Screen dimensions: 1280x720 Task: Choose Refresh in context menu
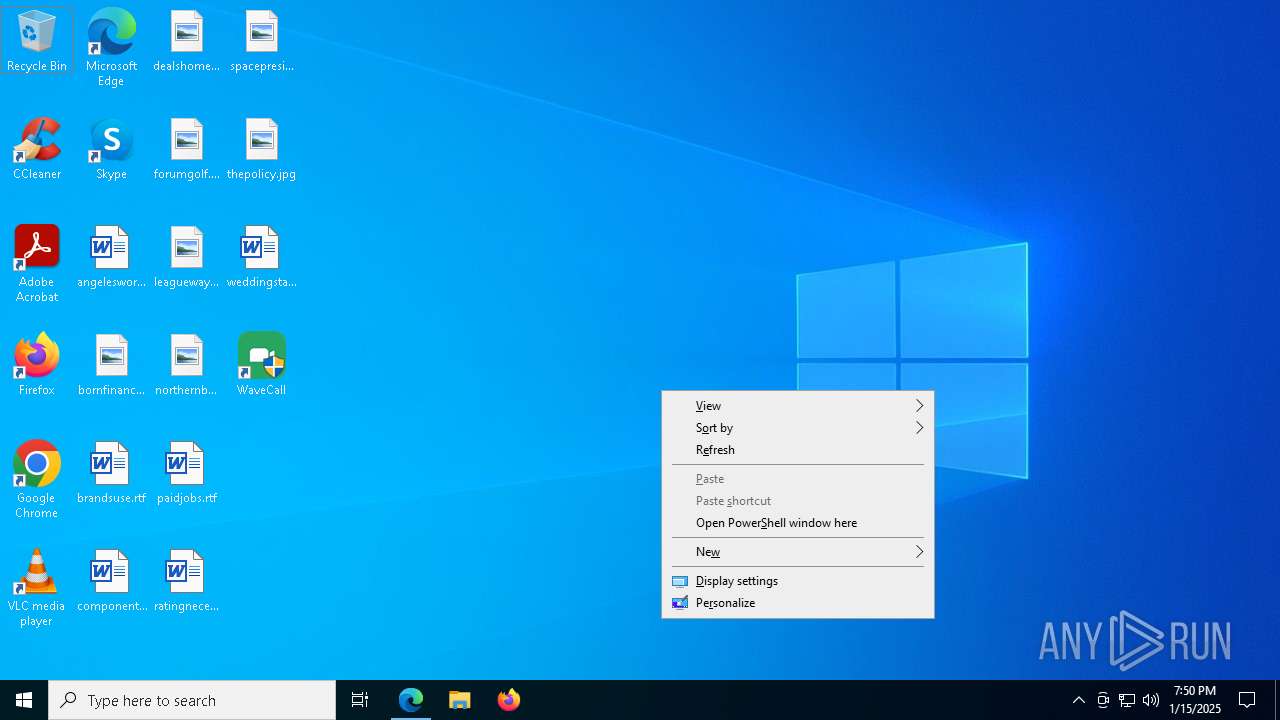798,450
